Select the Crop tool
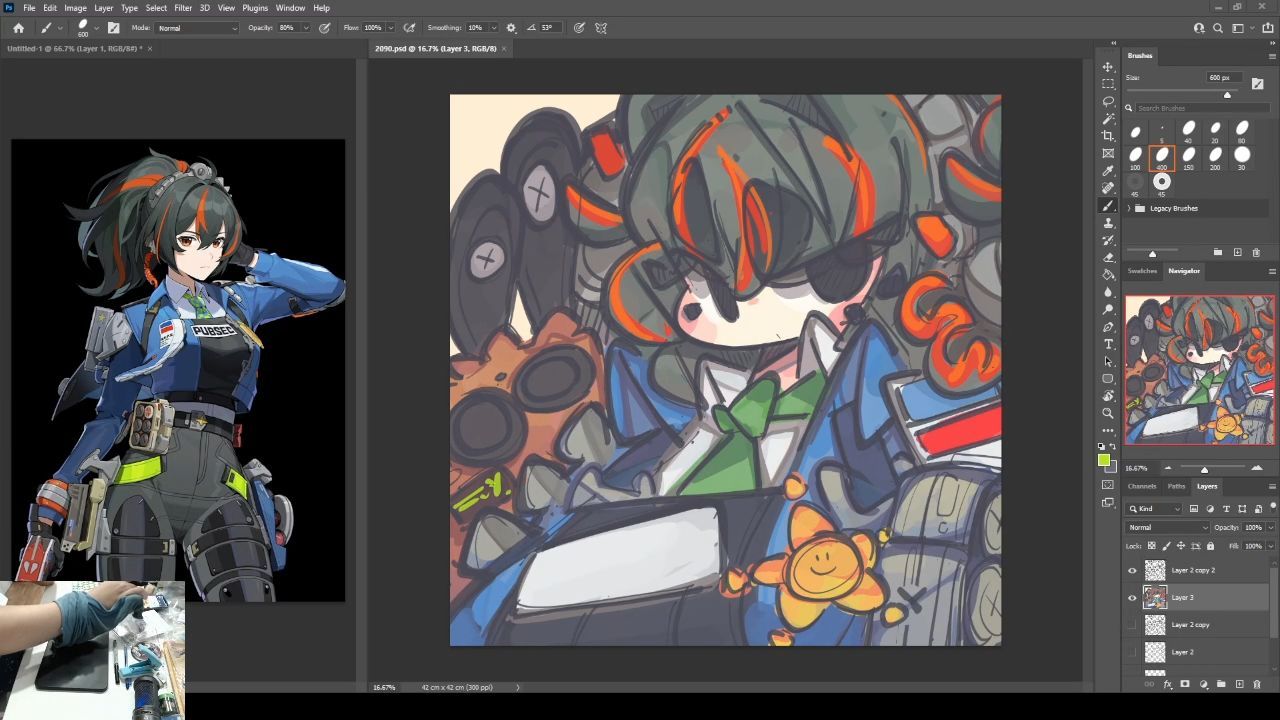The width and height of the screenshot is (1280, 720). [x=1108, y=136]
